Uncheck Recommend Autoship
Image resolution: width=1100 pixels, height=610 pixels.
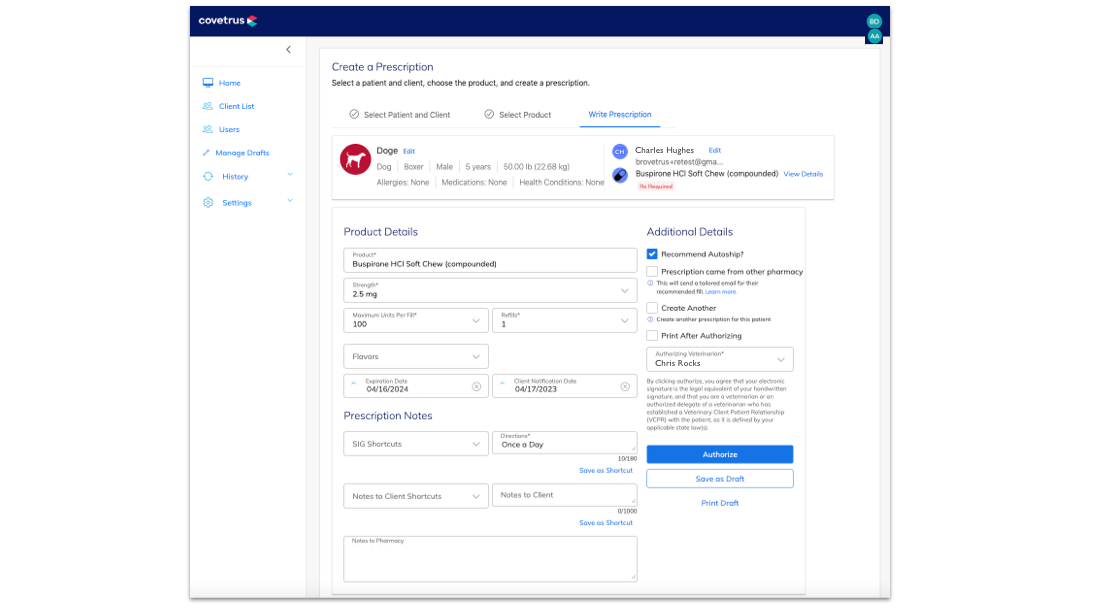[x=652, y=254]
